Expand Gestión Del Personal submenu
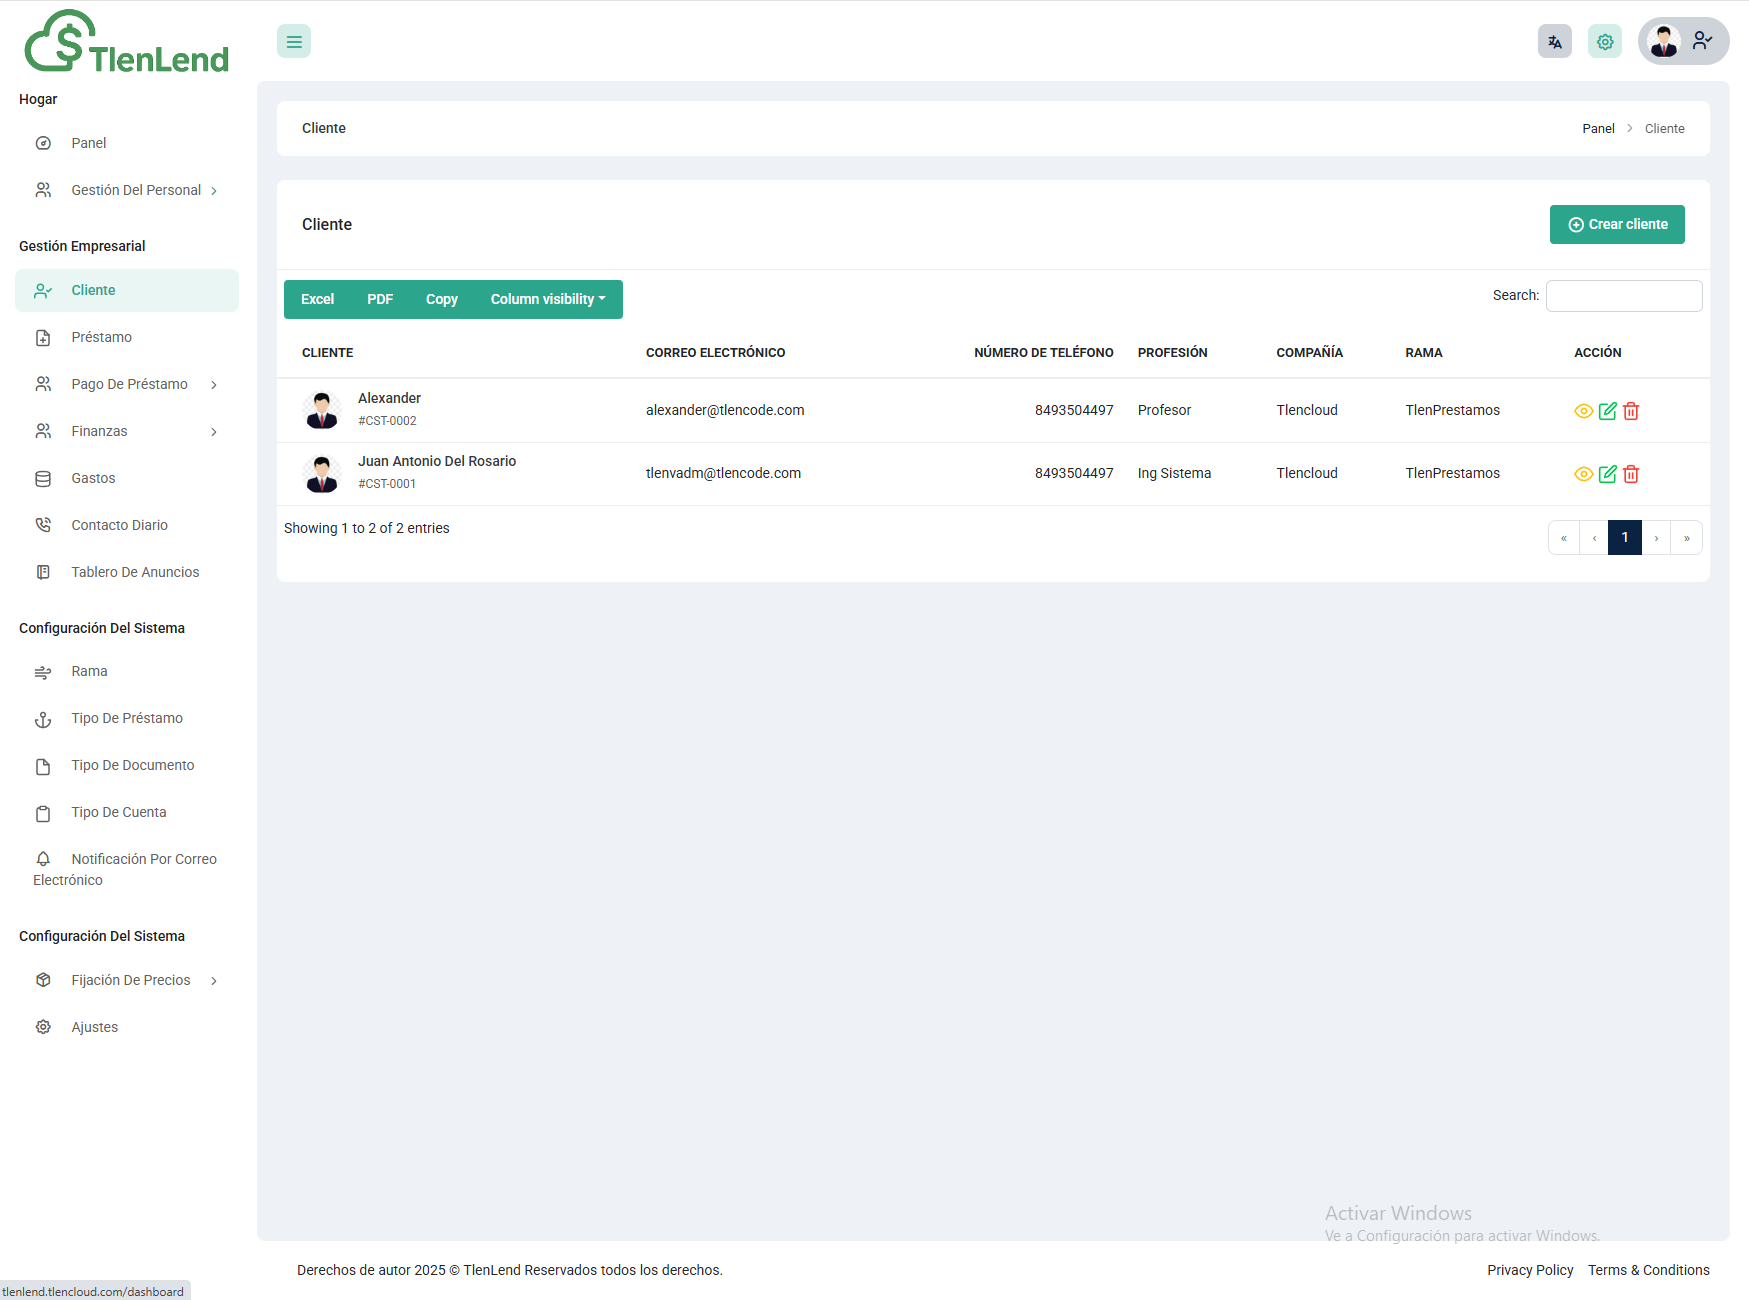The width and height of the screenshot is (1749, 1300). 136,190
